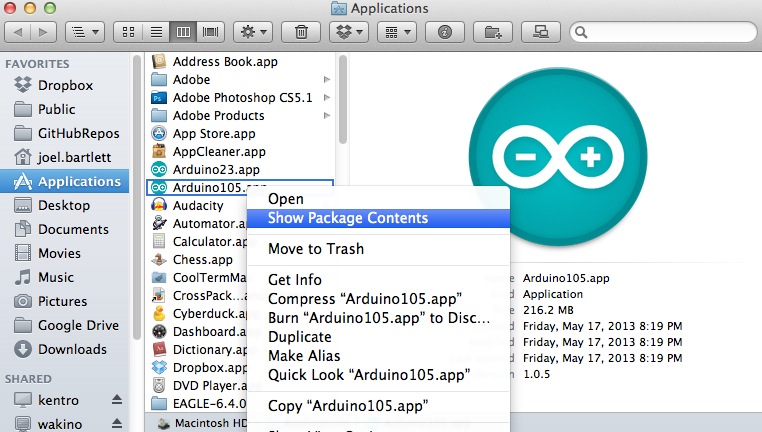Eject the kentro shared volume
Screen dimensions: 762x432
pyautogui.click(x=117, y=400)
